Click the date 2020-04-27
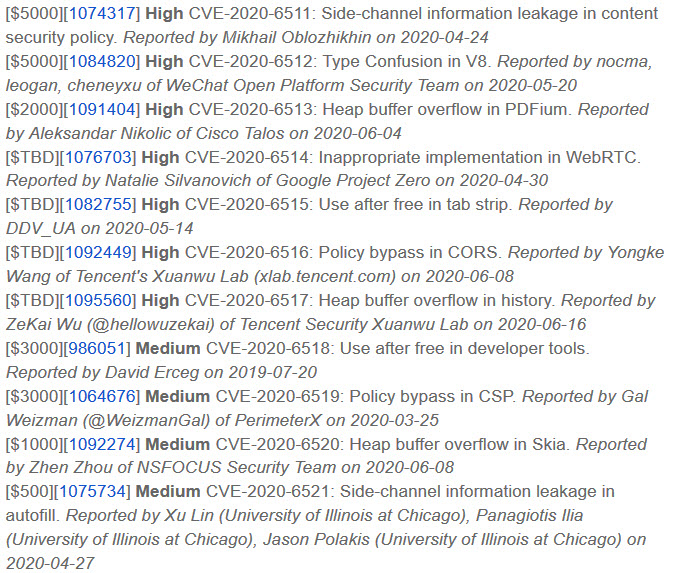The image size is (683, 573). pos(50,563)
